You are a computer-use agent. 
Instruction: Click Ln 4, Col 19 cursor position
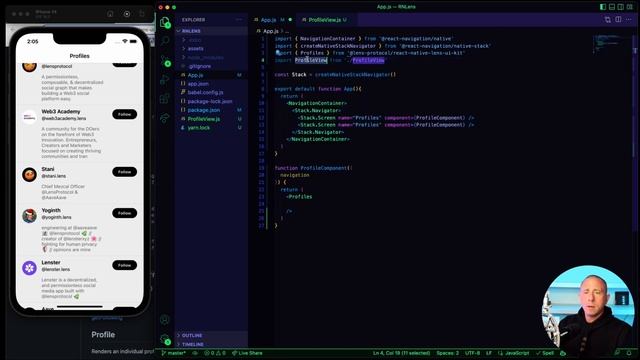pyautogui.click(x=401, y=353)
